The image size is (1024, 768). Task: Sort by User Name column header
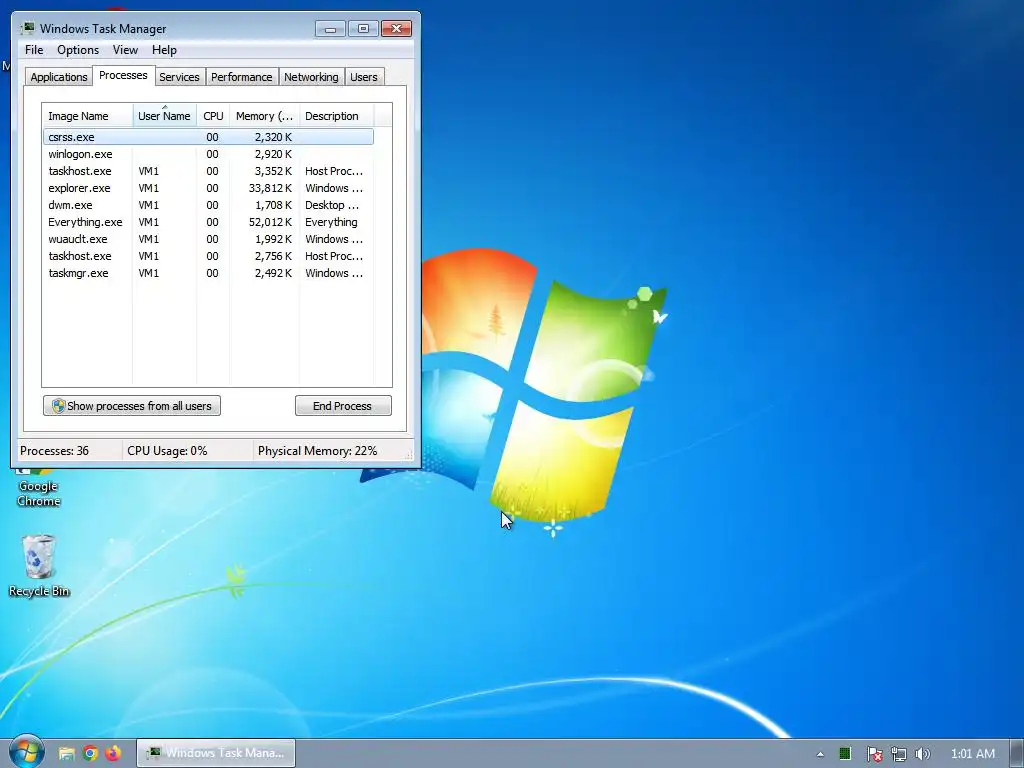(165, 116)
